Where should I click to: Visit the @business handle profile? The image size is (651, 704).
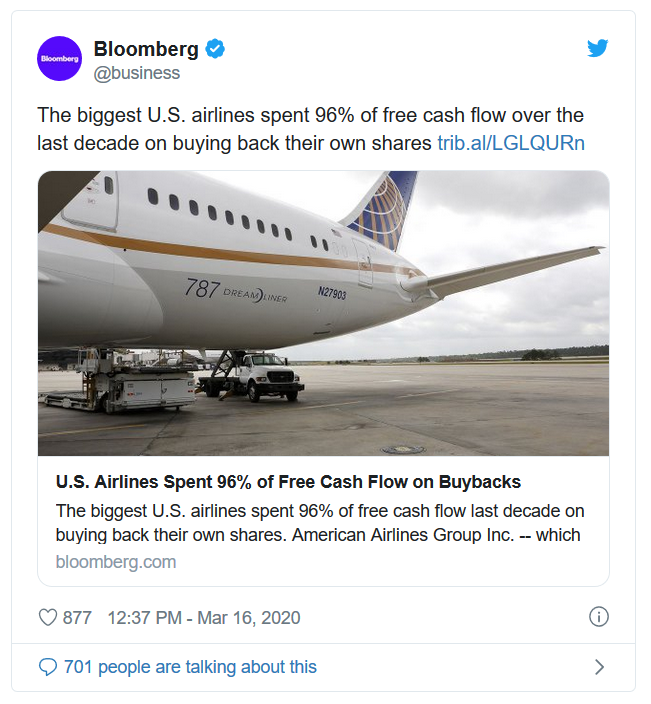[x=136, y=73]
